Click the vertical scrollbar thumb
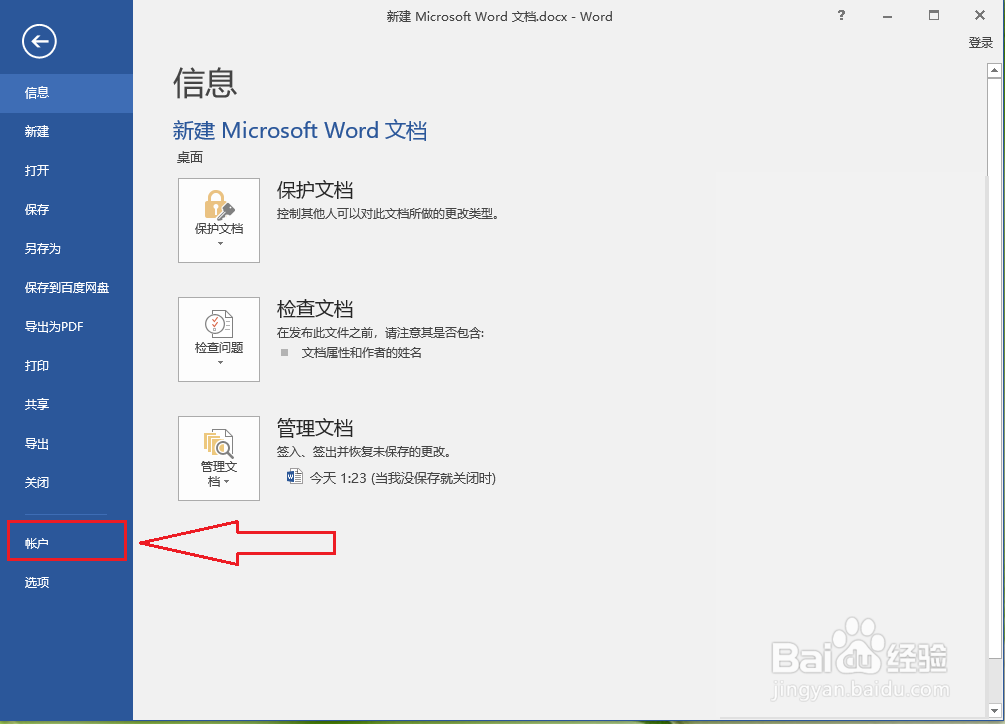This screenshot has width=1005, height=724. [x=994, y=368]
